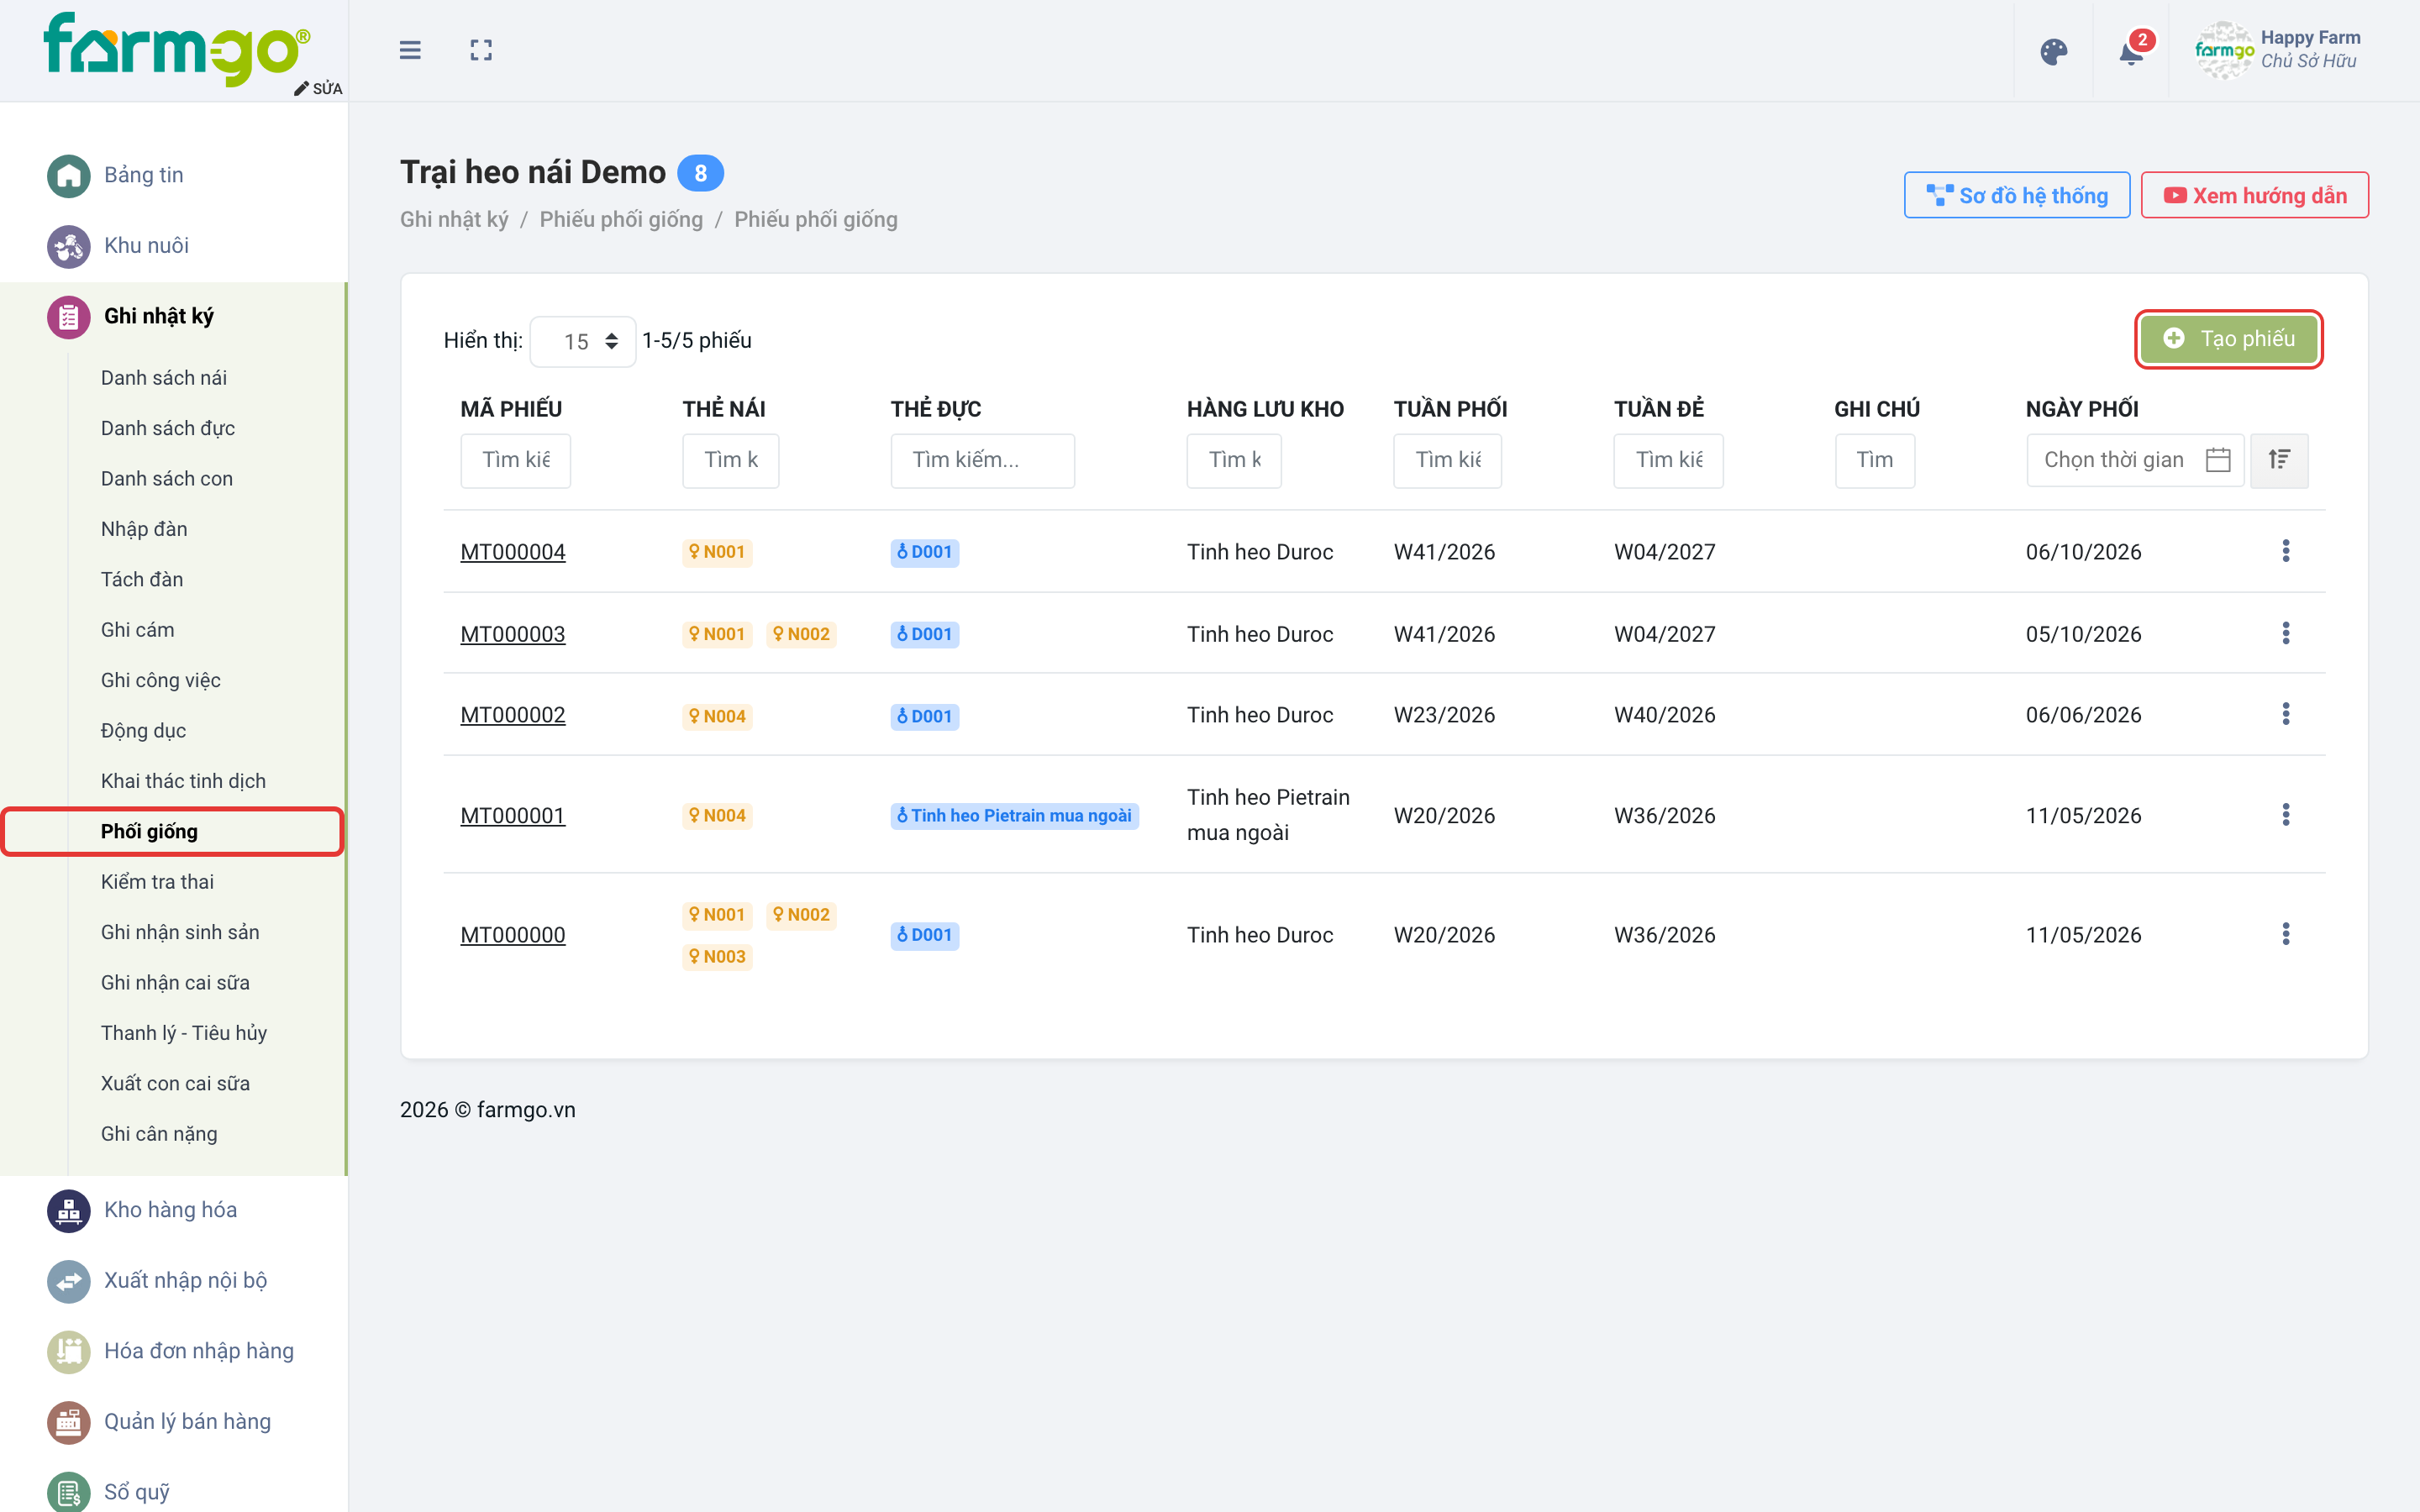The height and width of the screenshot is (1512, 2420).
Task: Click the Thẻ đực search field
Action: pos(982,460)
